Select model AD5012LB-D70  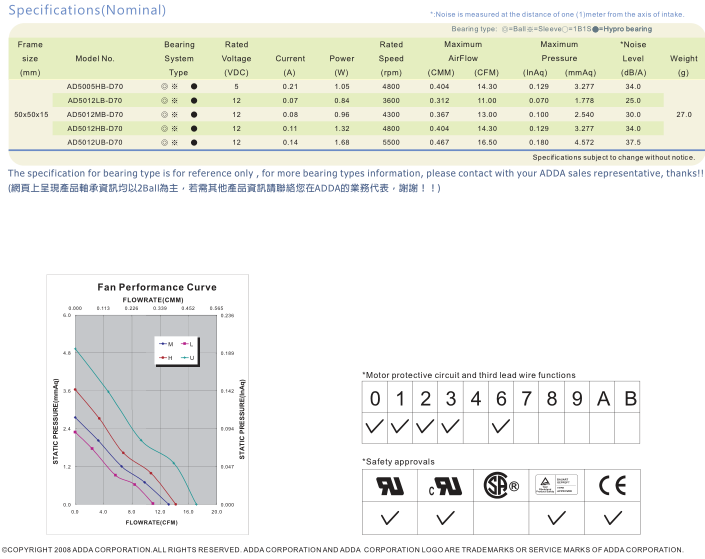click(x=95, y=100)
